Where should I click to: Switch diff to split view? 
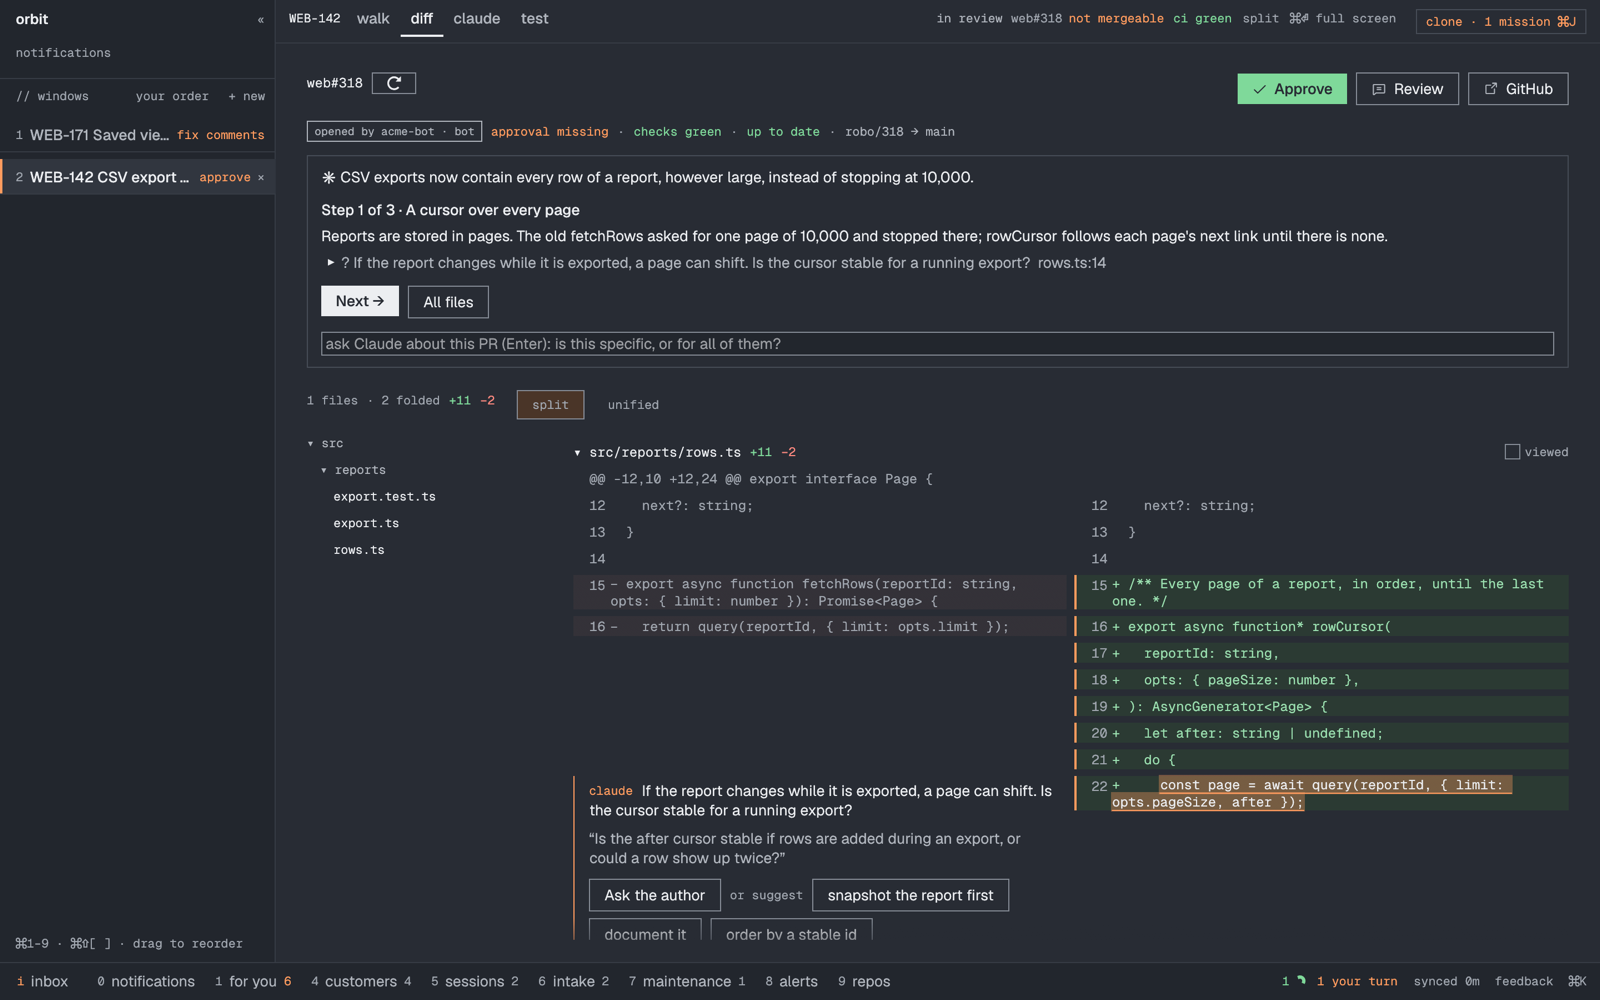[x=550, y=405]
